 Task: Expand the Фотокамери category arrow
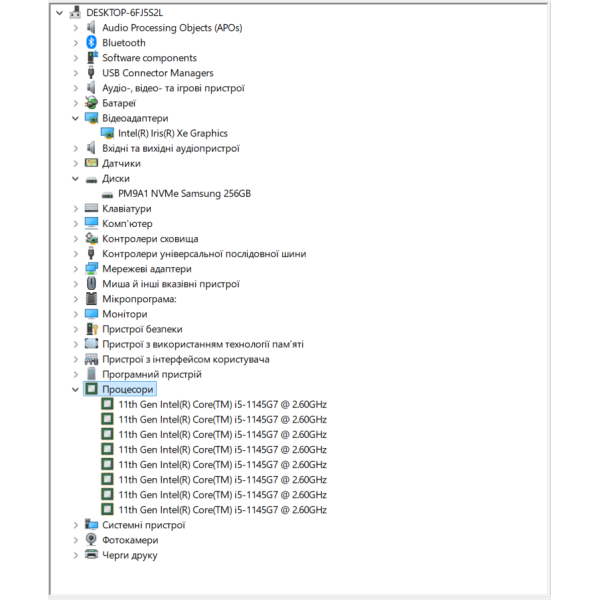point(76,540)
